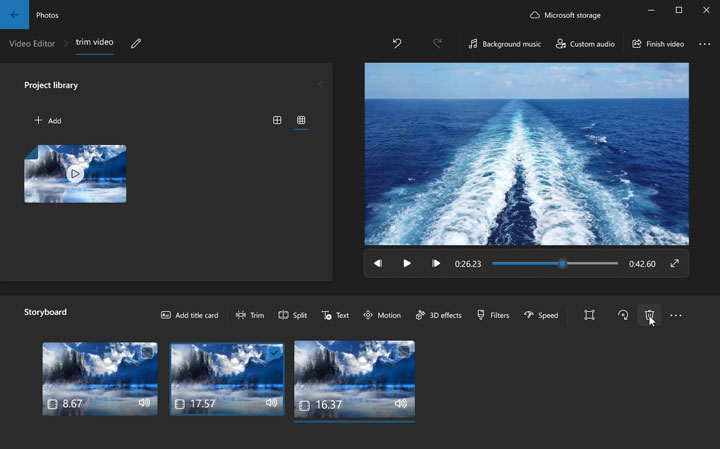Open the storyboard more options menu
Screen dimensions: 720x449
676,315
